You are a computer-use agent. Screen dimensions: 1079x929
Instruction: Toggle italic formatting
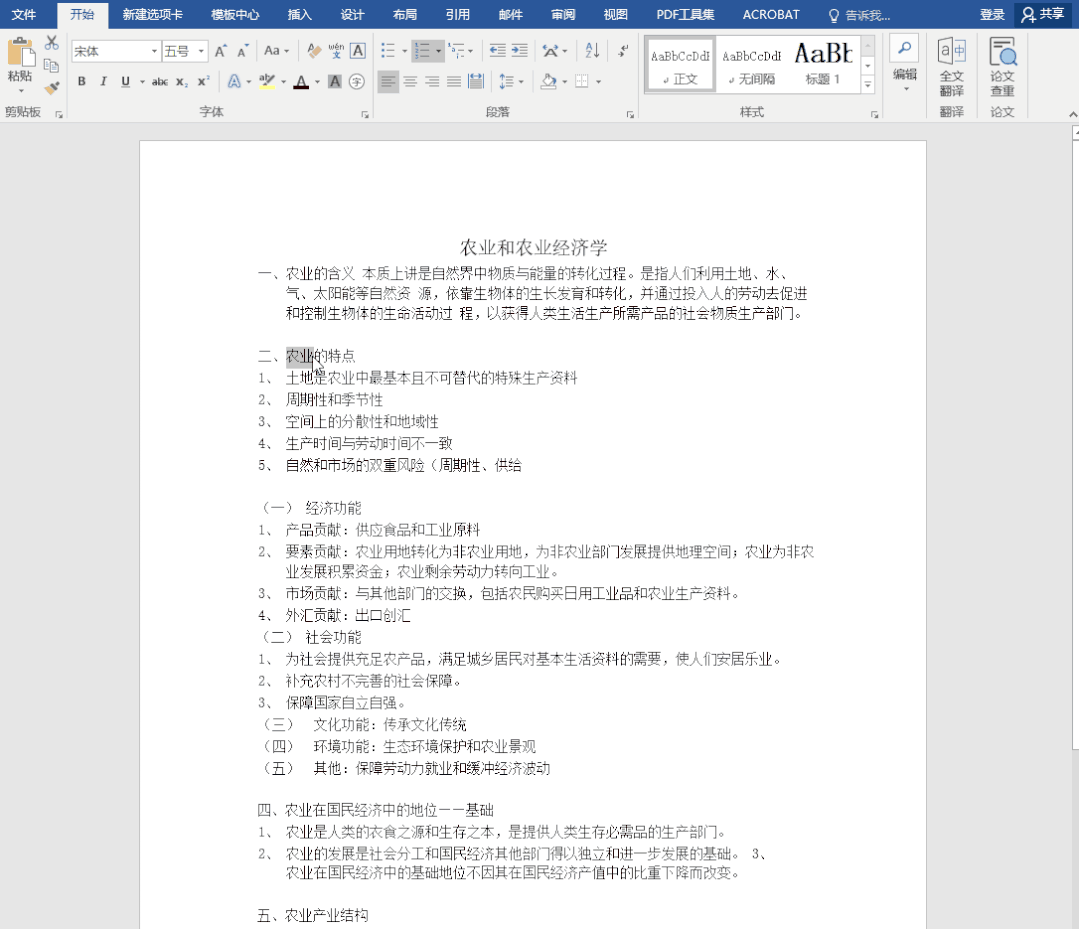[103, 82]
